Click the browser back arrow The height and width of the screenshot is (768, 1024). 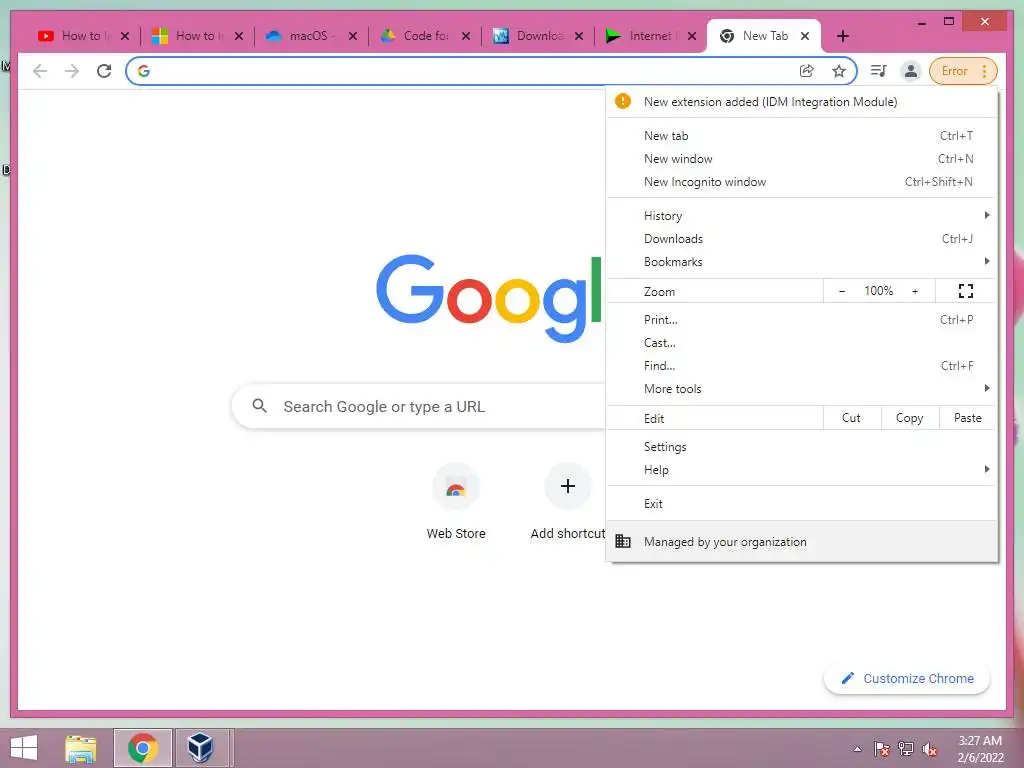pos(40,71)
